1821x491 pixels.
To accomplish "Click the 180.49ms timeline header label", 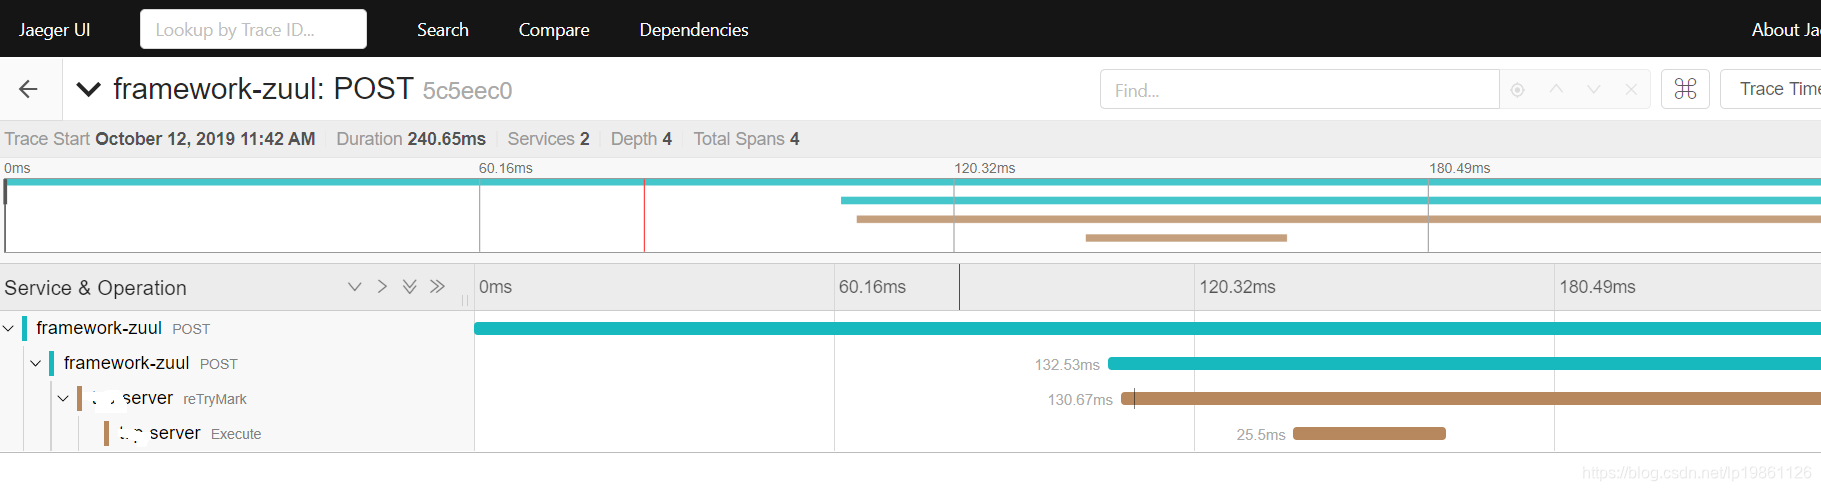I will 1597,287.
